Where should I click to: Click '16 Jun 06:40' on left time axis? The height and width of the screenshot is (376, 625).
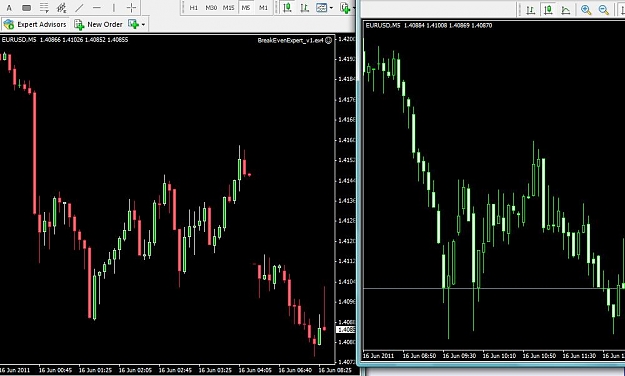coord(295,370)
